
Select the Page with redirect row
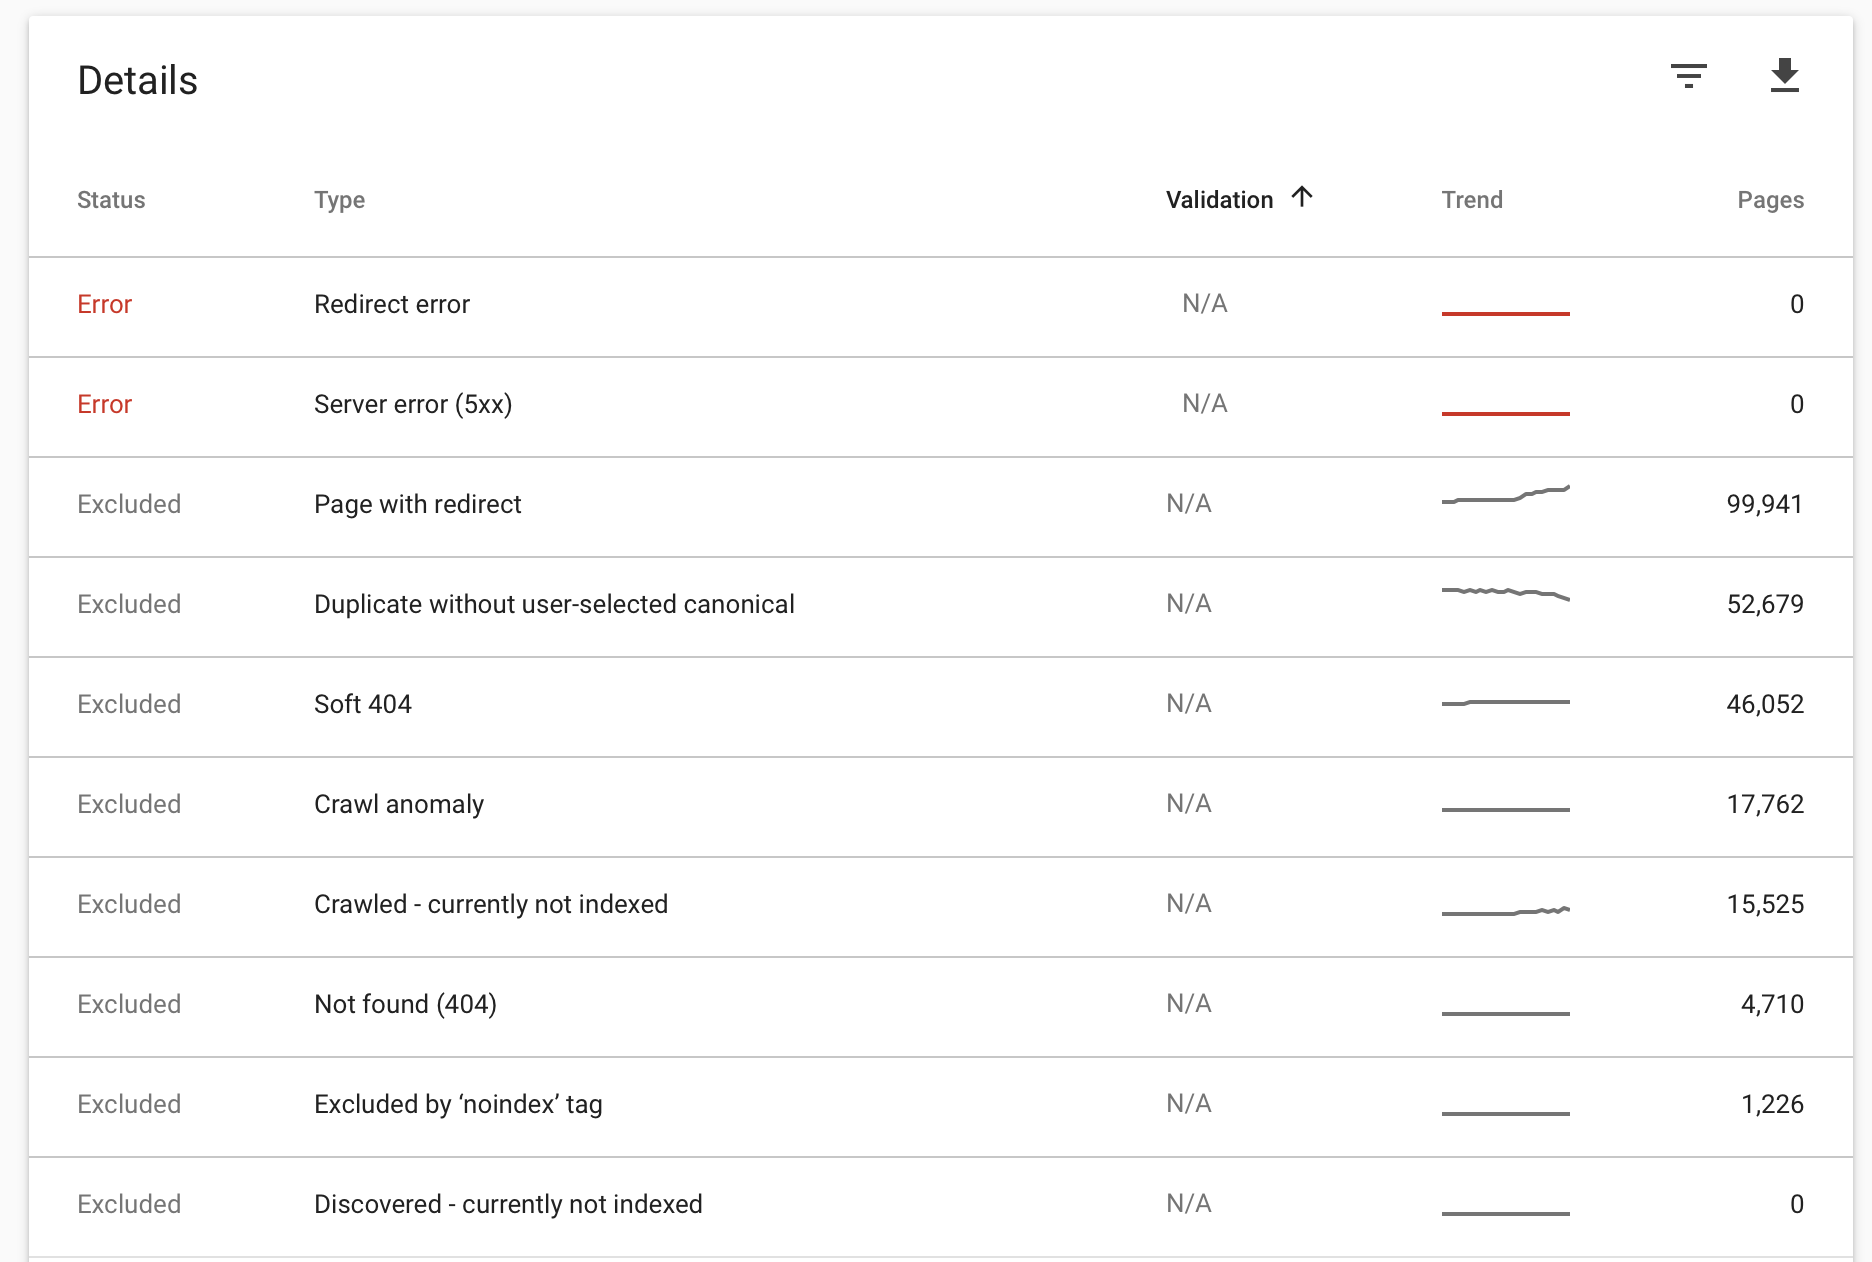(x=941, y=507)
